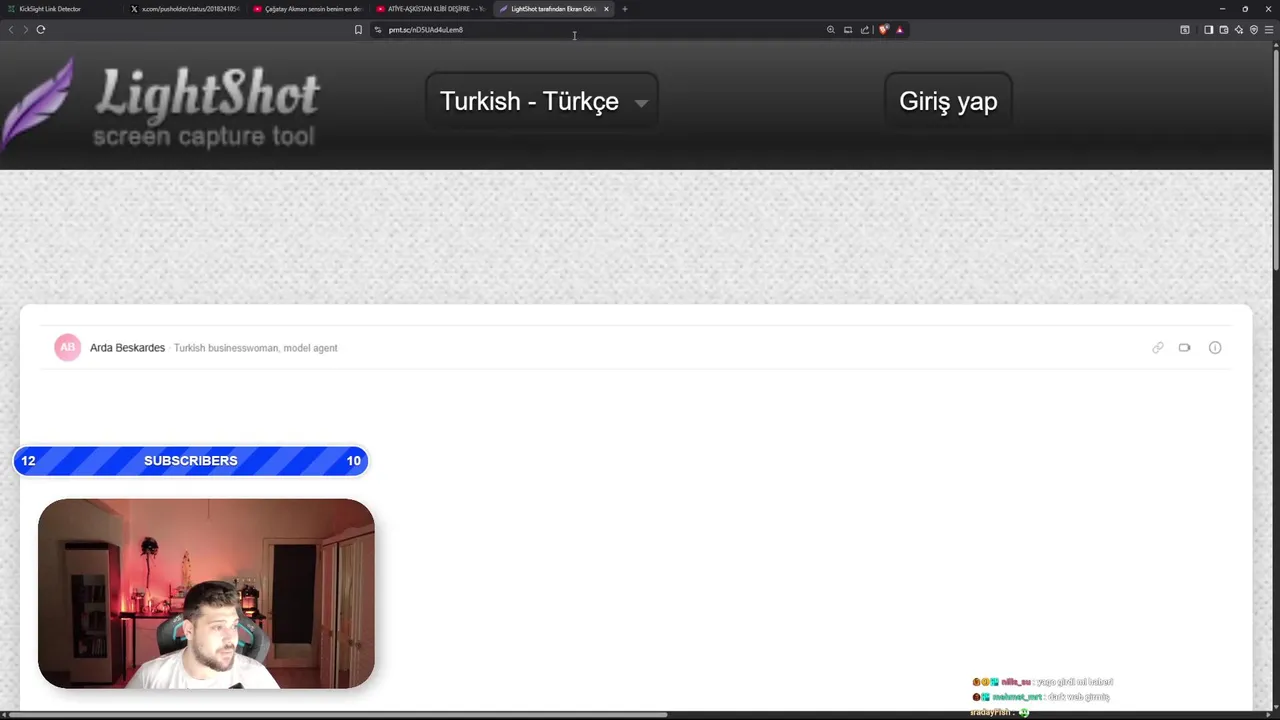The height and width of the screenshot is (720, 1280).
Task: Open the Brave Shields lion icon
Action: click(x=883, y=30)
